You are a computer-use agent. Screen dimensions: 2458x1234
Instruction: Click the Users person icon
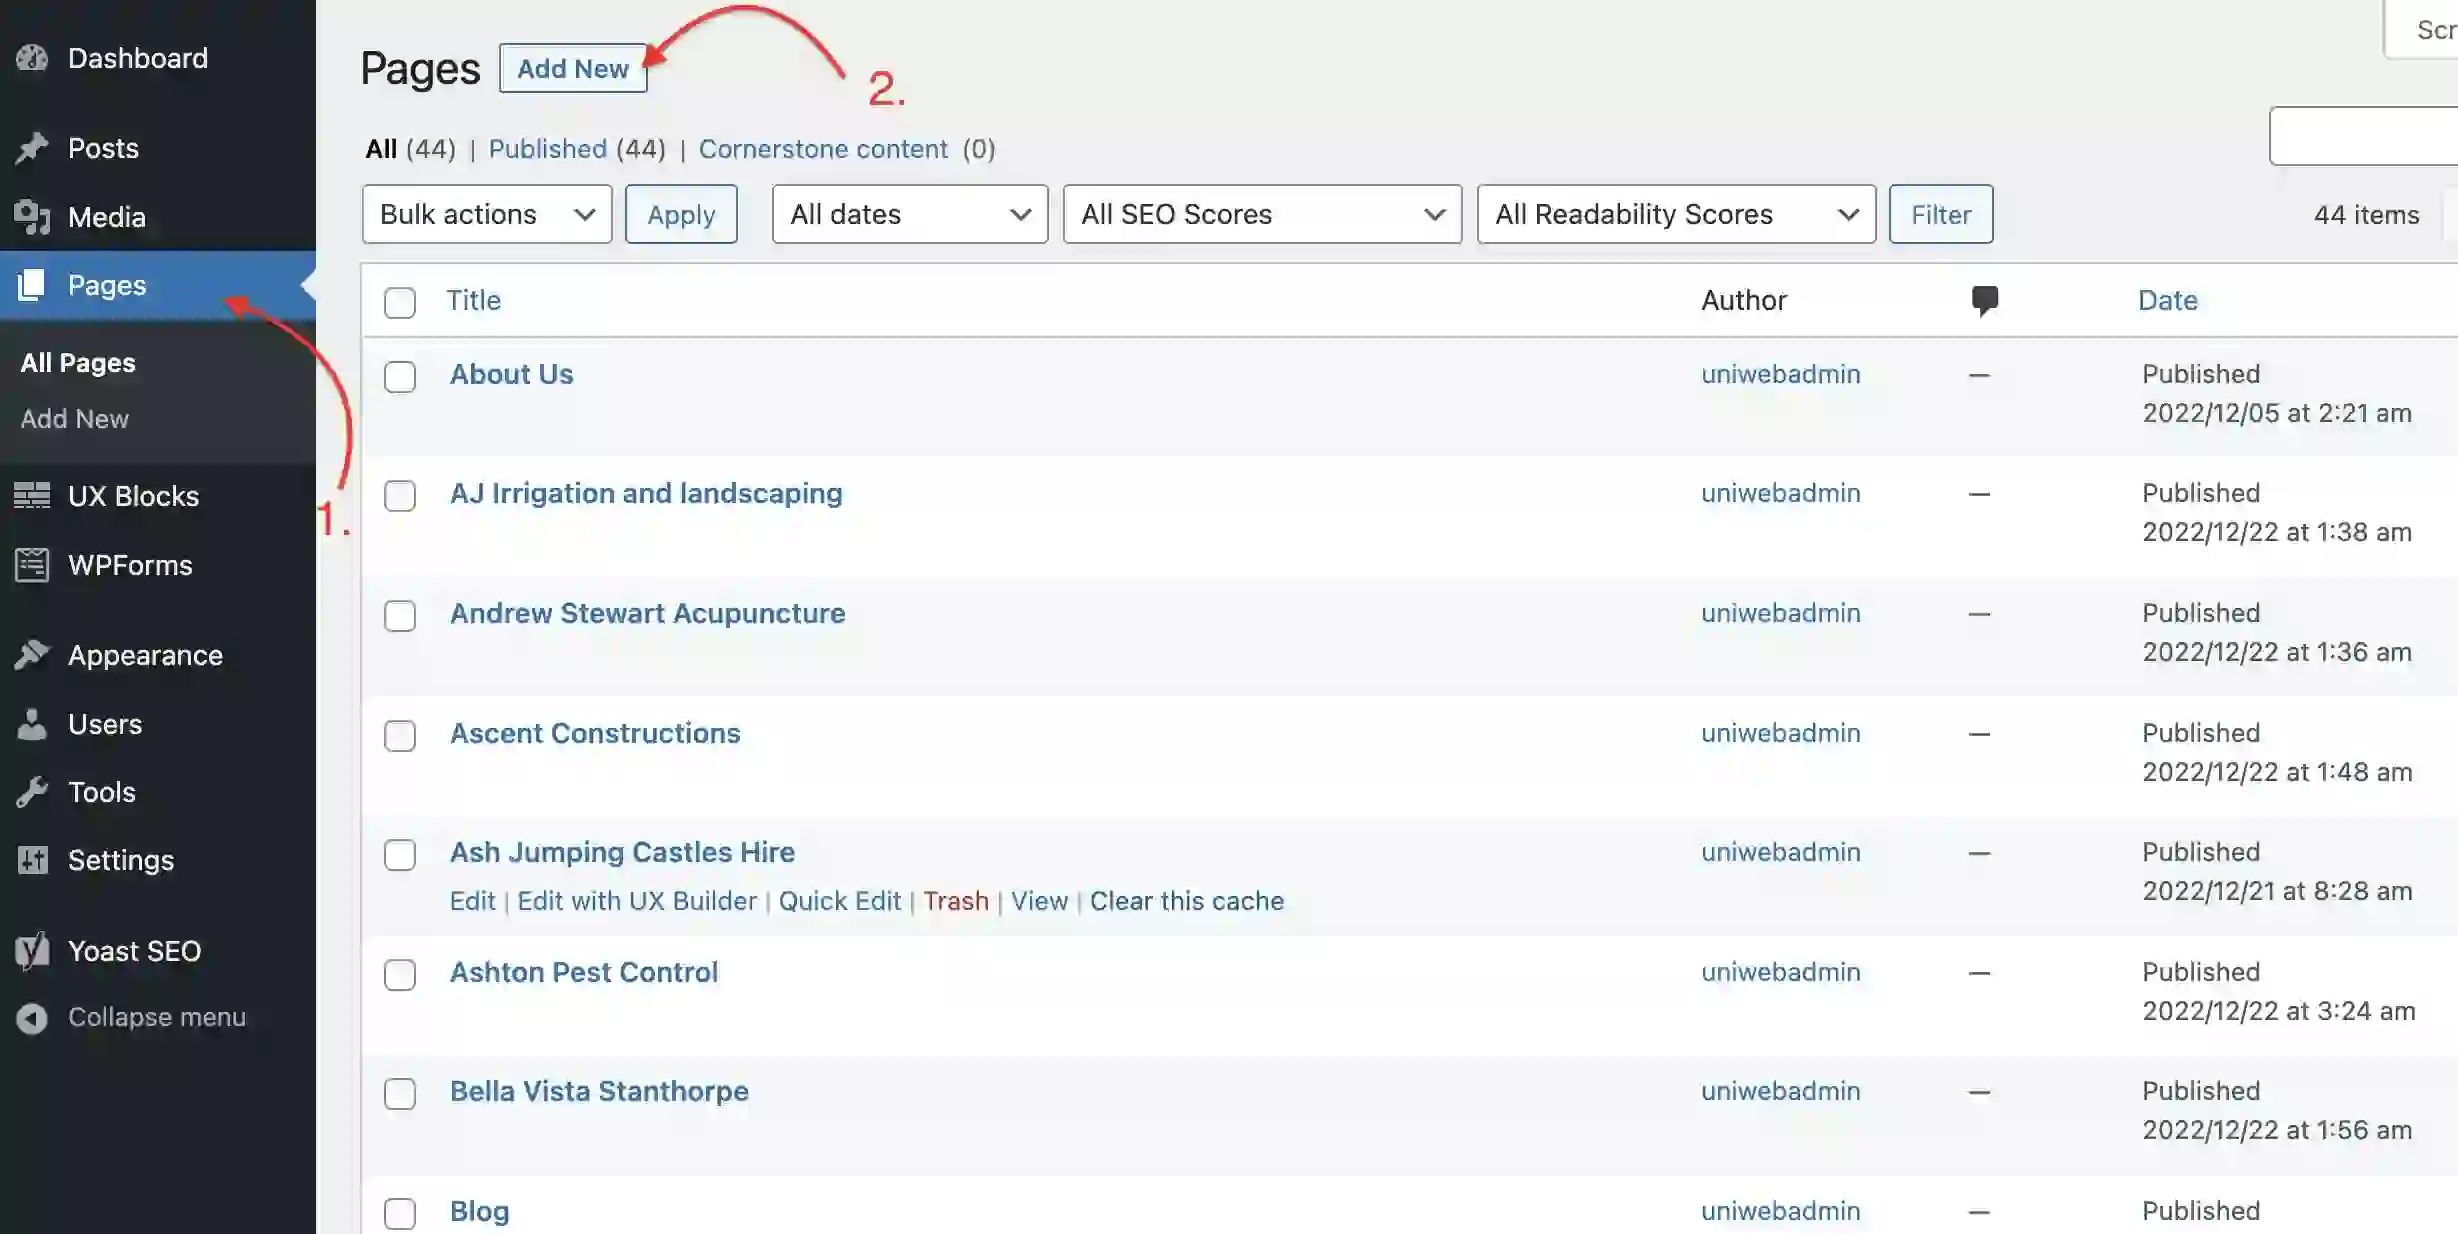coord(32,724)
